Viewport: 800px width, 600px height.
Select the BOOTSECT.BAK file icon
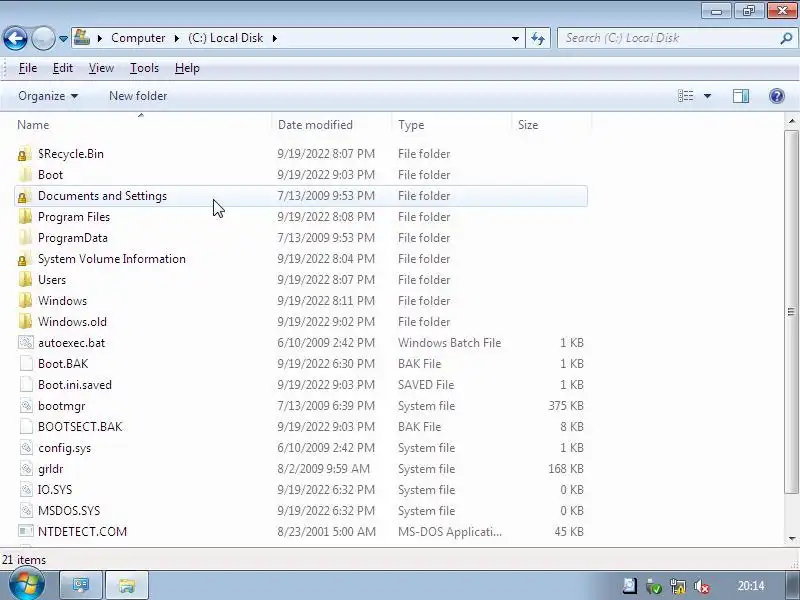point(26,427)
